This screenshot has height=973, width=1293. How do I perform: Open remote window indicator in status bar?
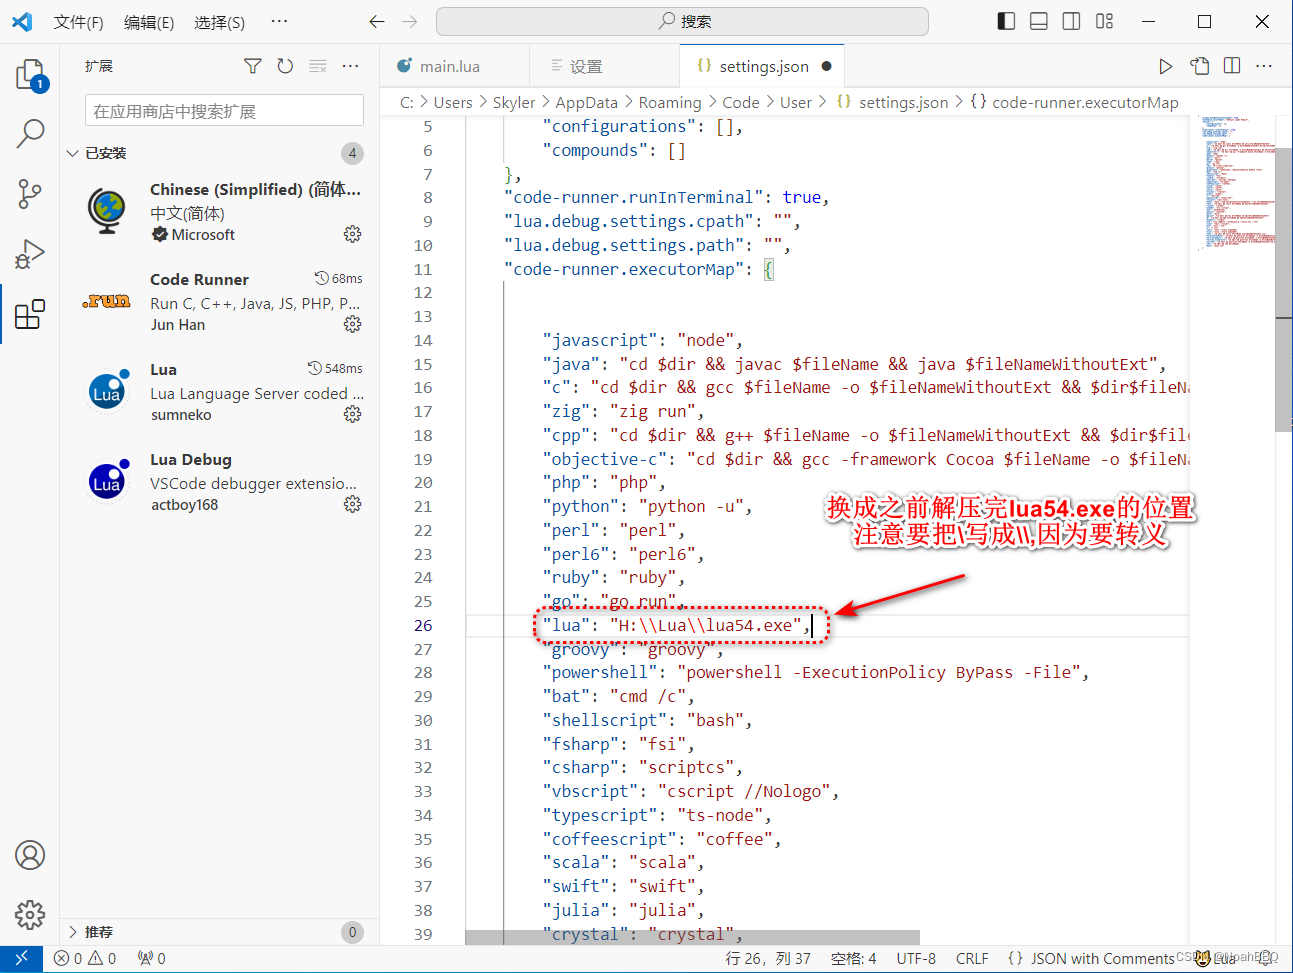click(21, 958)
